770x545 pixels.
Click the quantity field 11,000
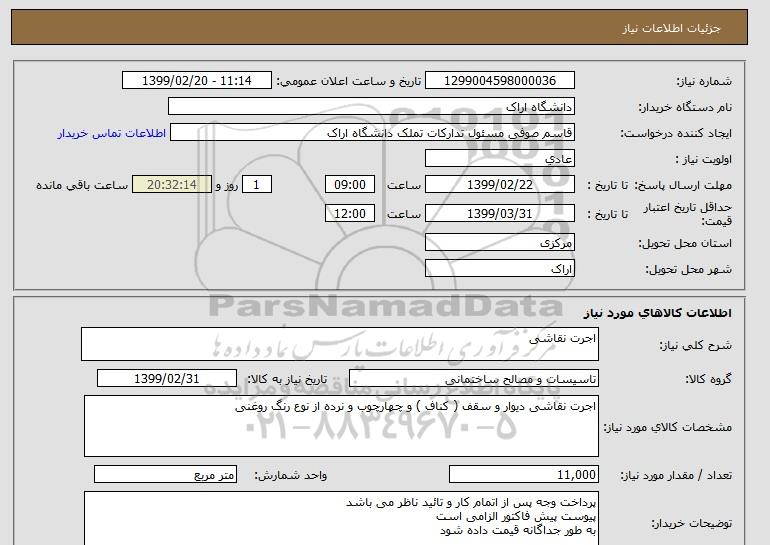(x=523, y=475)
